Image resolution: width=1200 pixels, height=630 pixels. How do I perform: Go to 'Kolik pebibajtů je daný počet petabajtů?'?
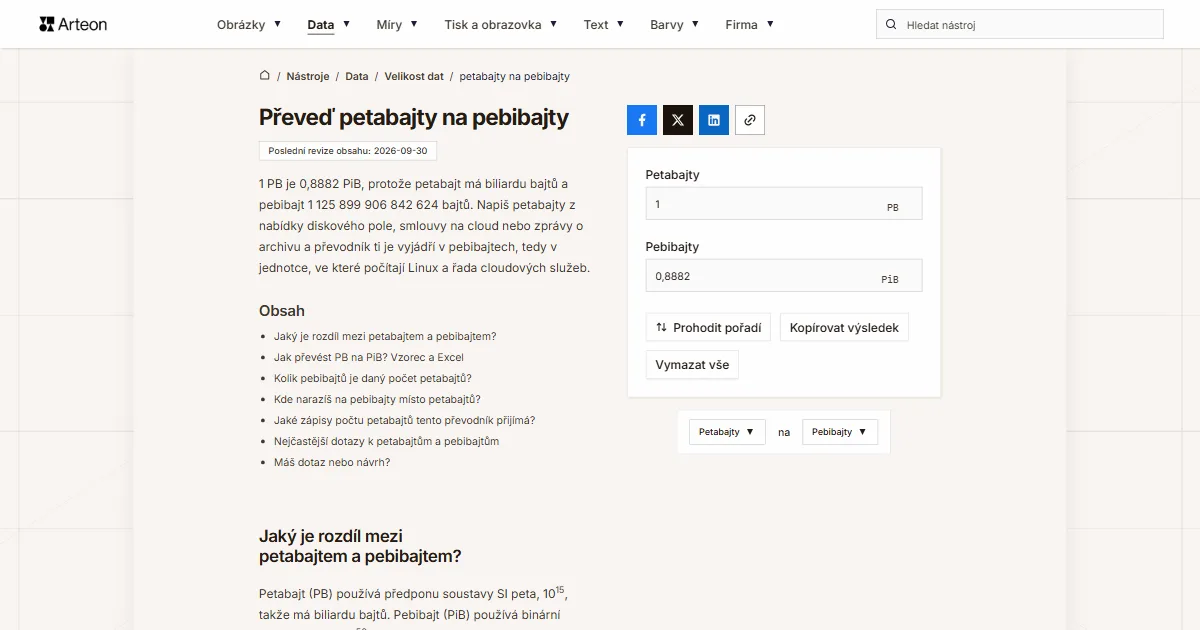(x=373, y=378)
